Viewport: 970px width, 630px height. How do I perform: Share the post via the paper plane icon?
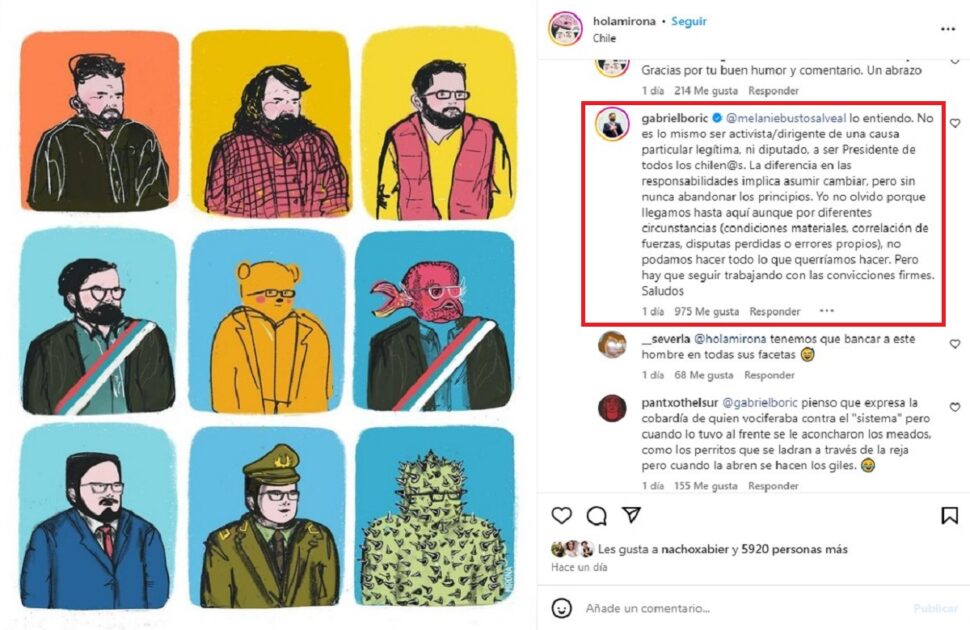631,516
